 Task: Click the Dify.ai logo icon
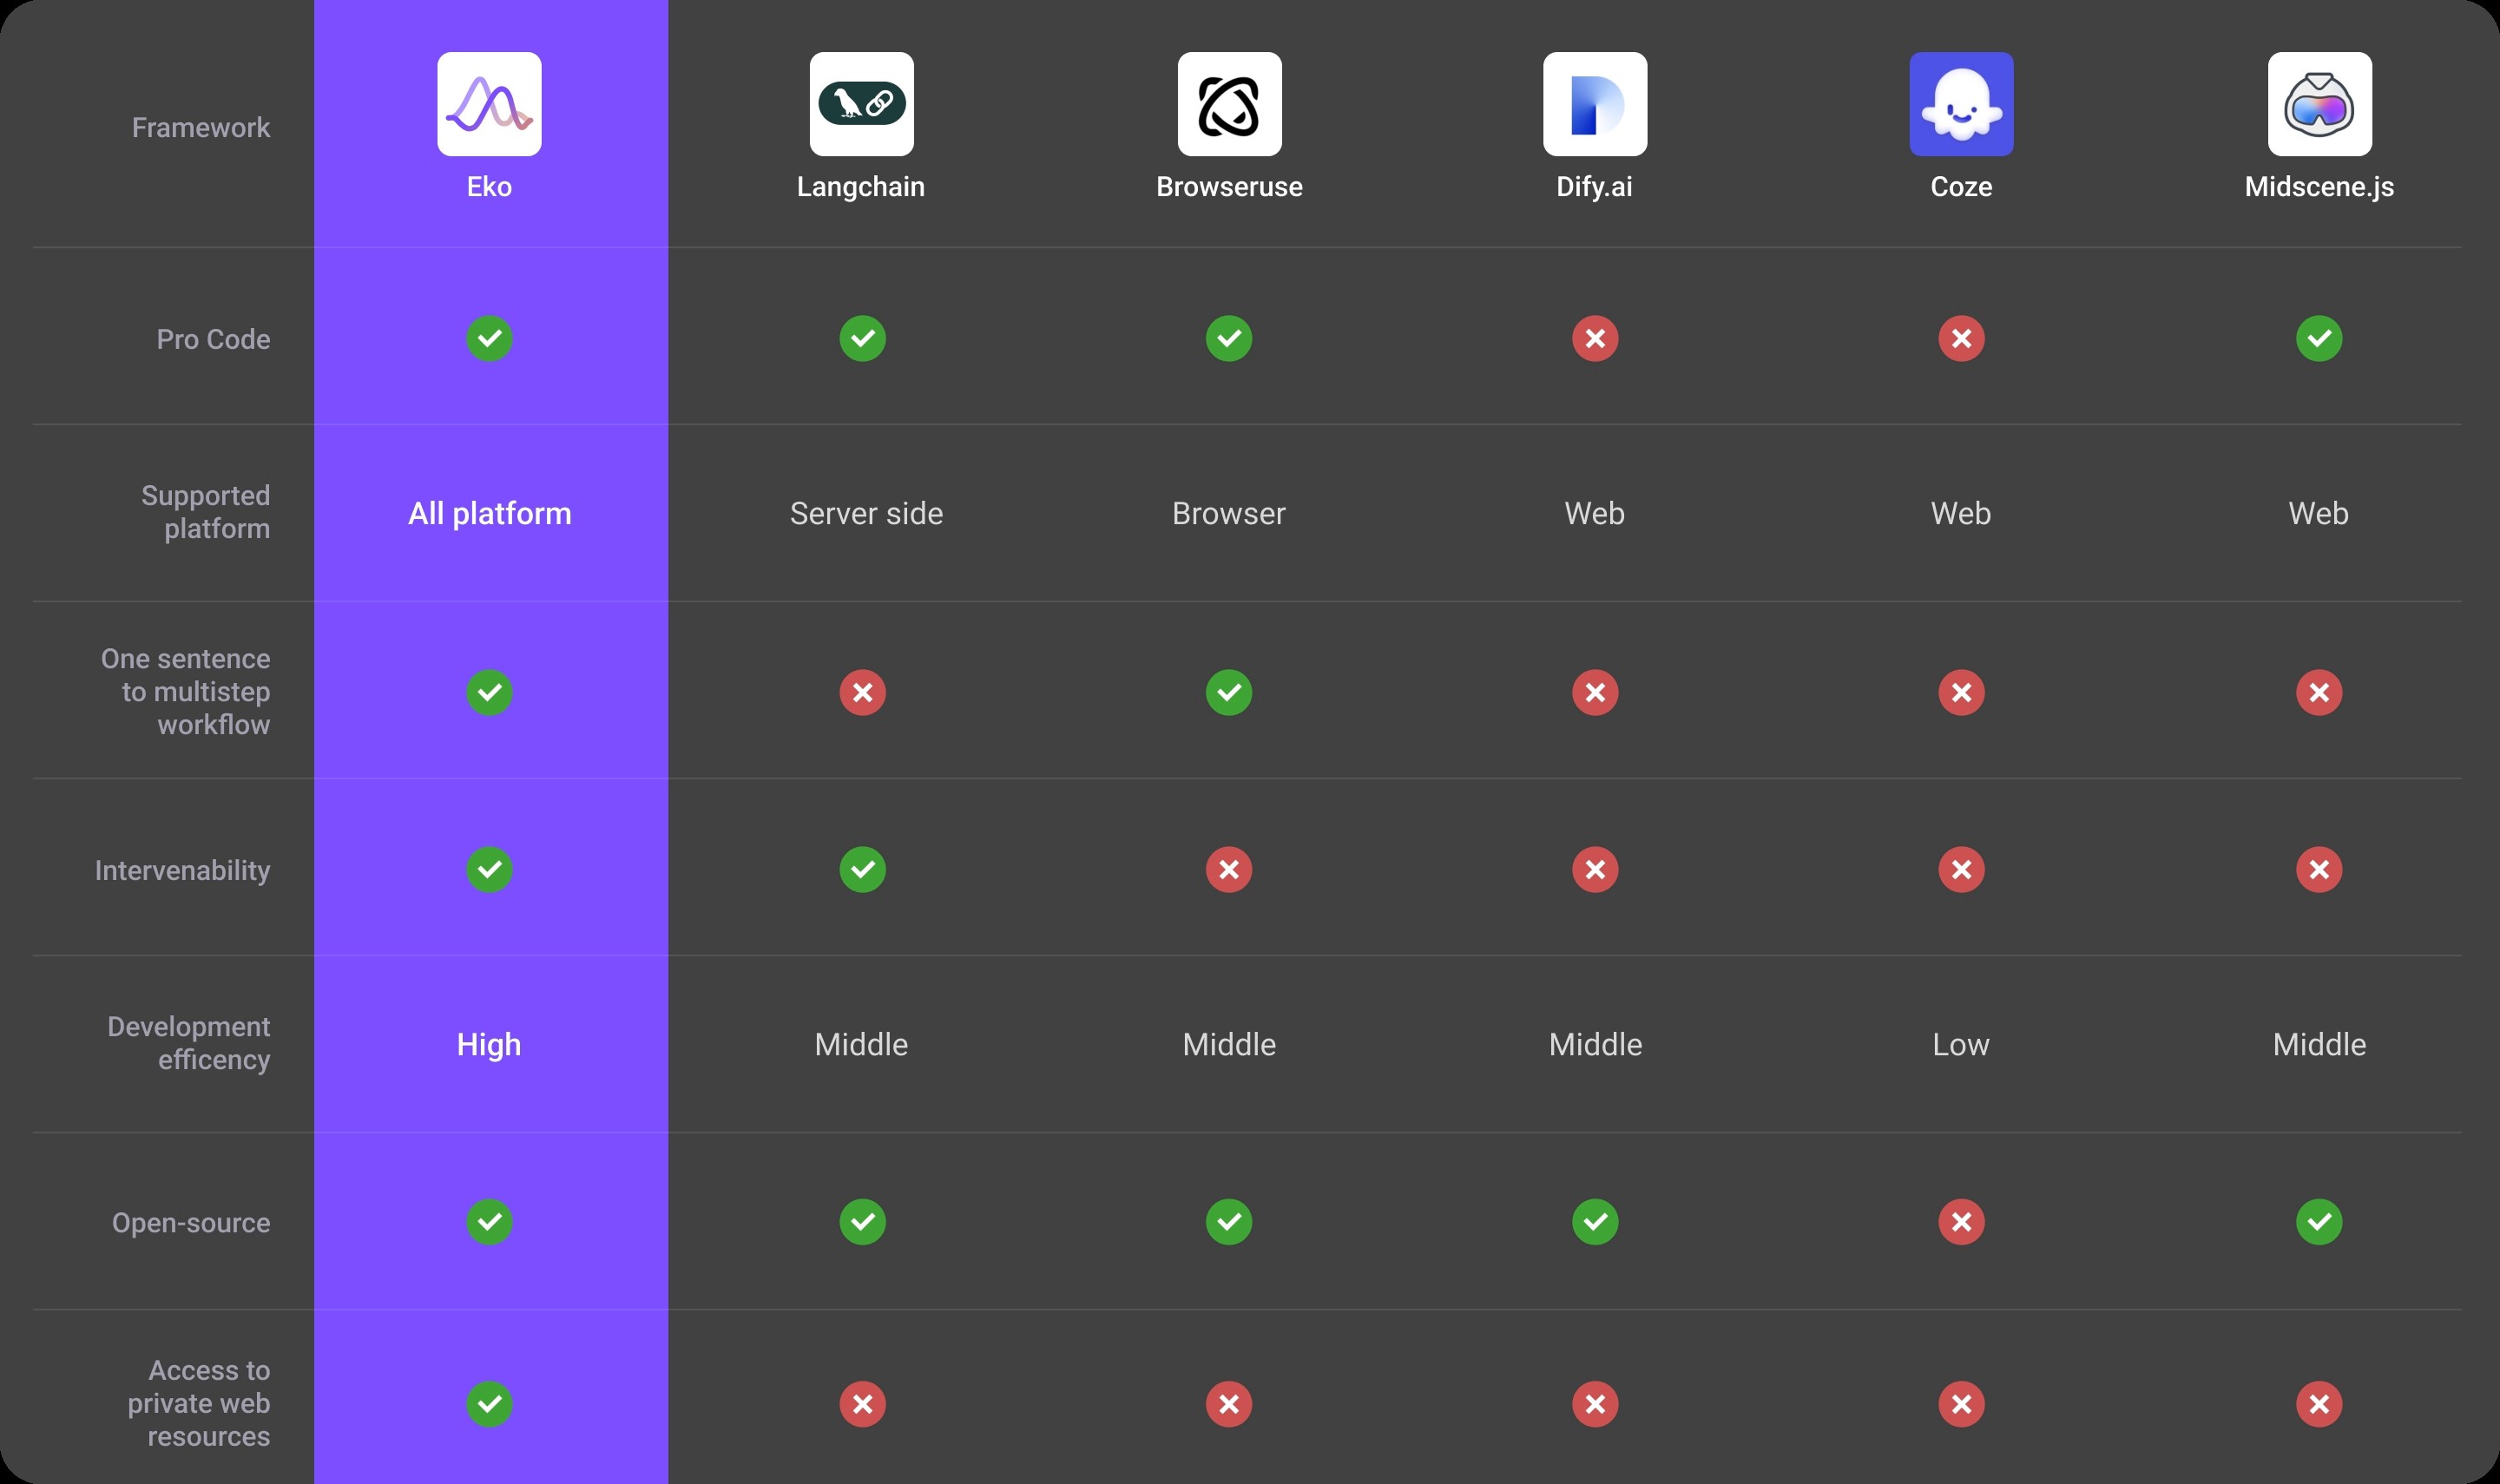pyautogui.click(x=1594, y=104)
